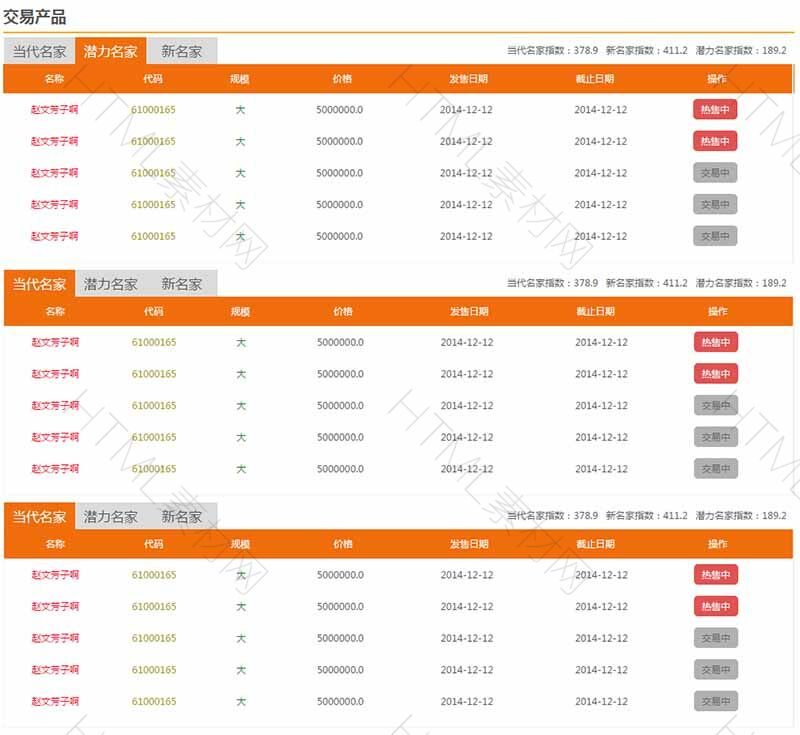Click first 热售中 button in middle table
Screen dimensions: 800x735
click(716, 343)
